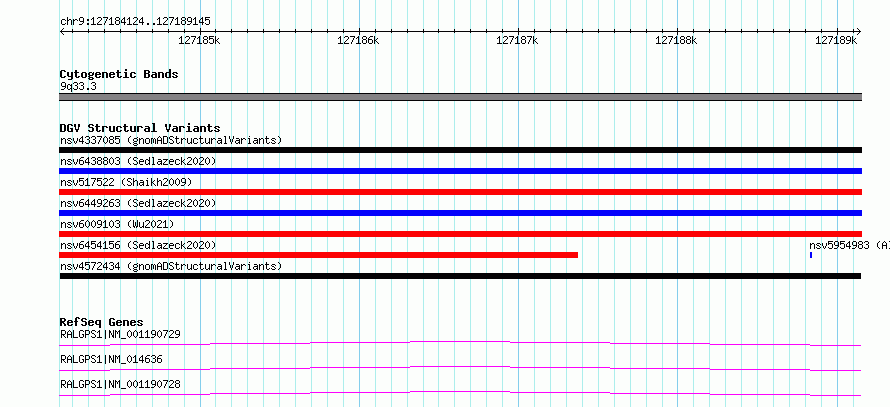Click the small nsv5954983 blue variant marker
This screenshot has width=890, height=407.
811,255
